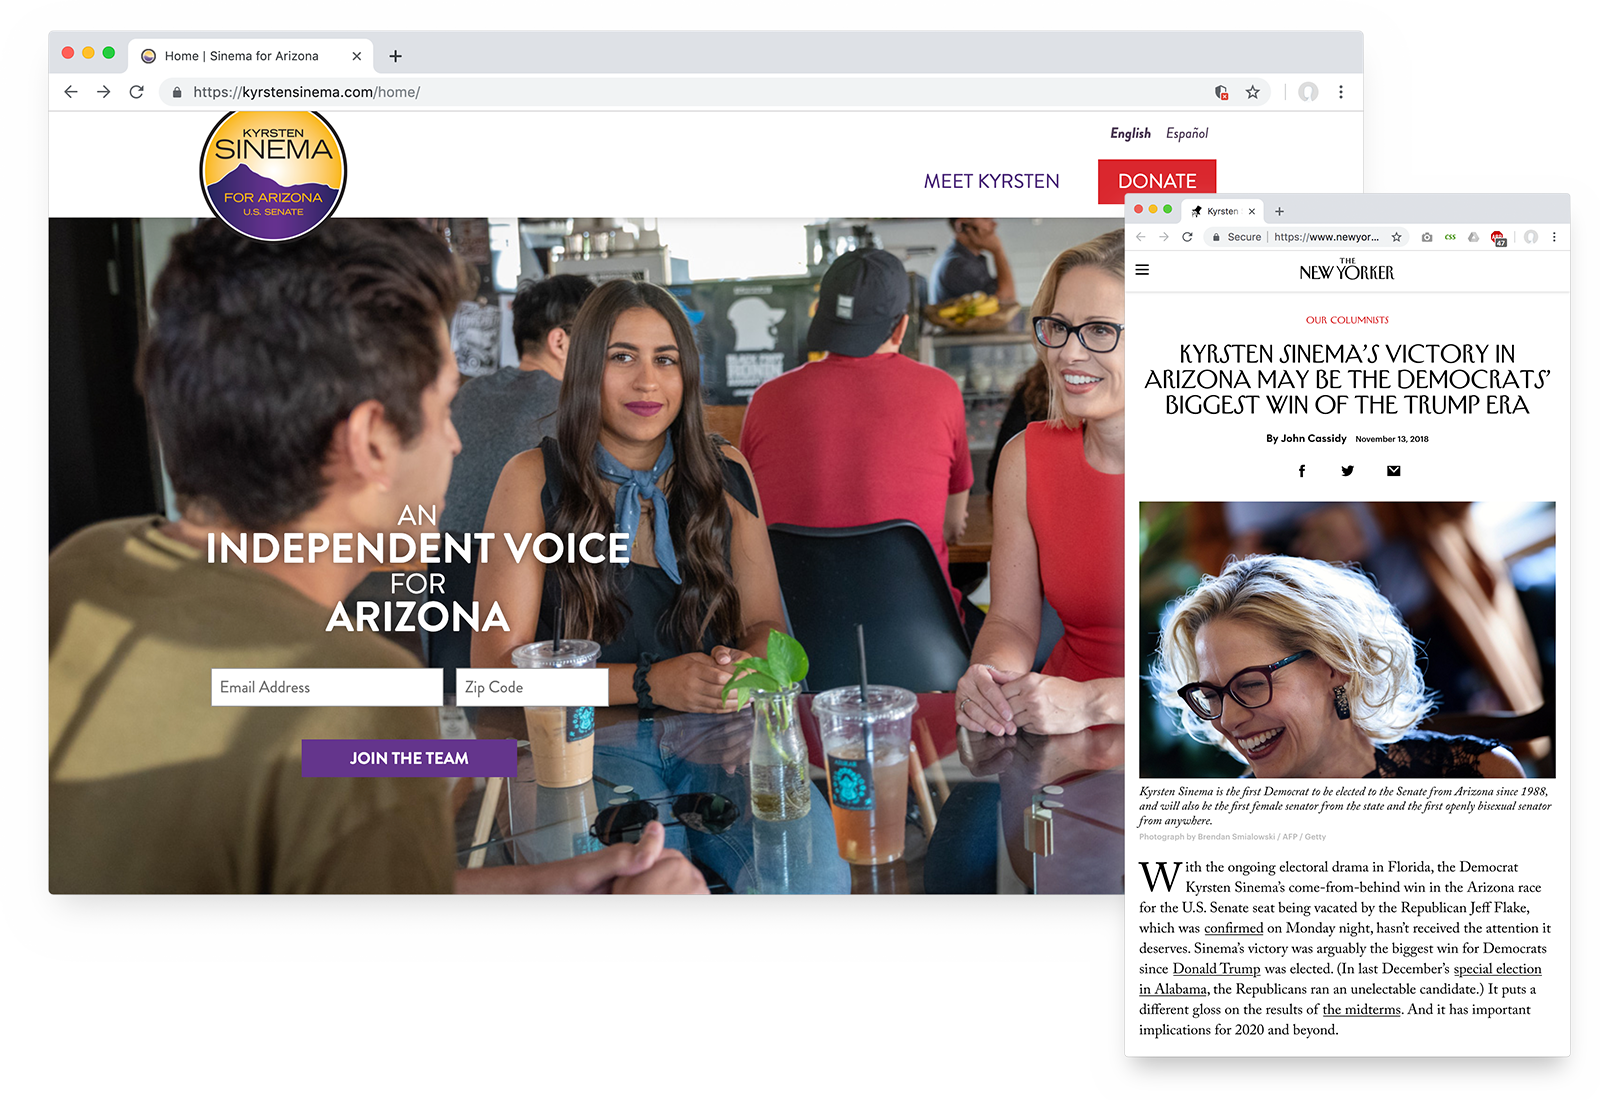Open new tab in New Yorker window
The image size is (1600, 1100).
pos(1279,211)
